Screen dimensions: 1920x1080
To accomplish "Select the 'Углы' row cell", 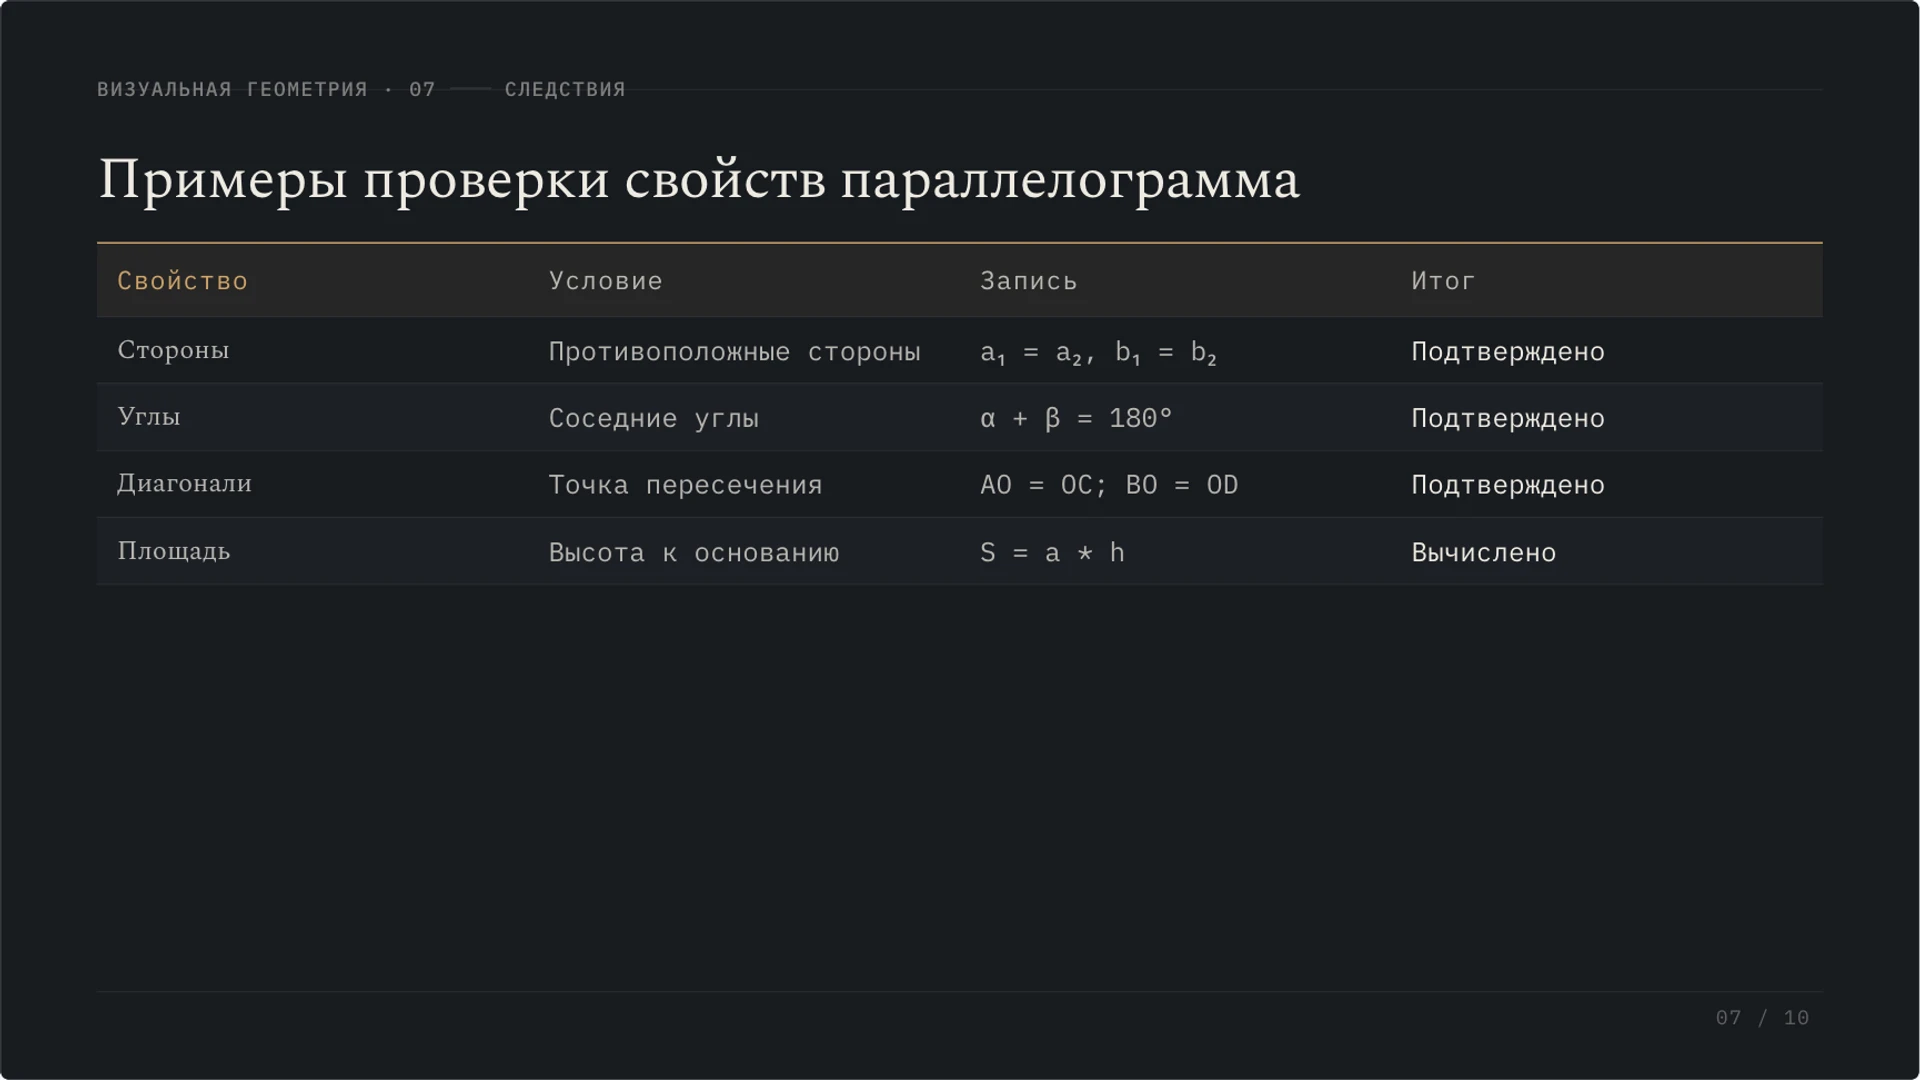I will pyautogui.click(x=148, y=417).
